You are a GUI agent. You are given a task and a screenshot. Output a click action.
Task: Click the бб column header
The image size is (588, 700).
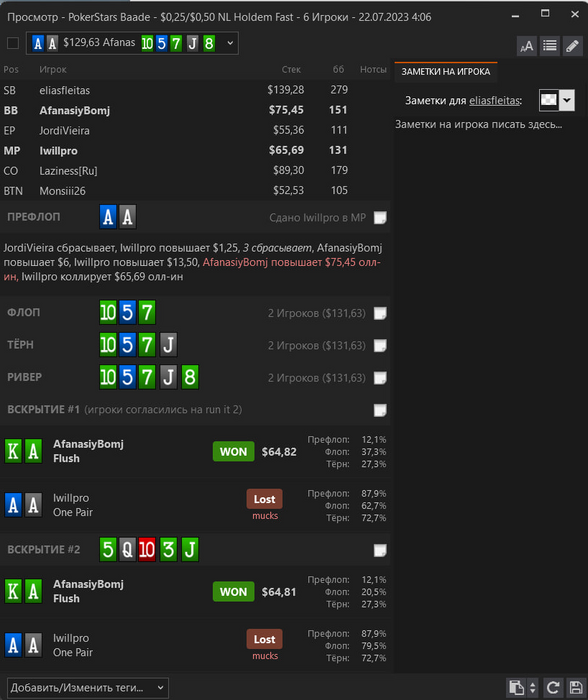338,69
